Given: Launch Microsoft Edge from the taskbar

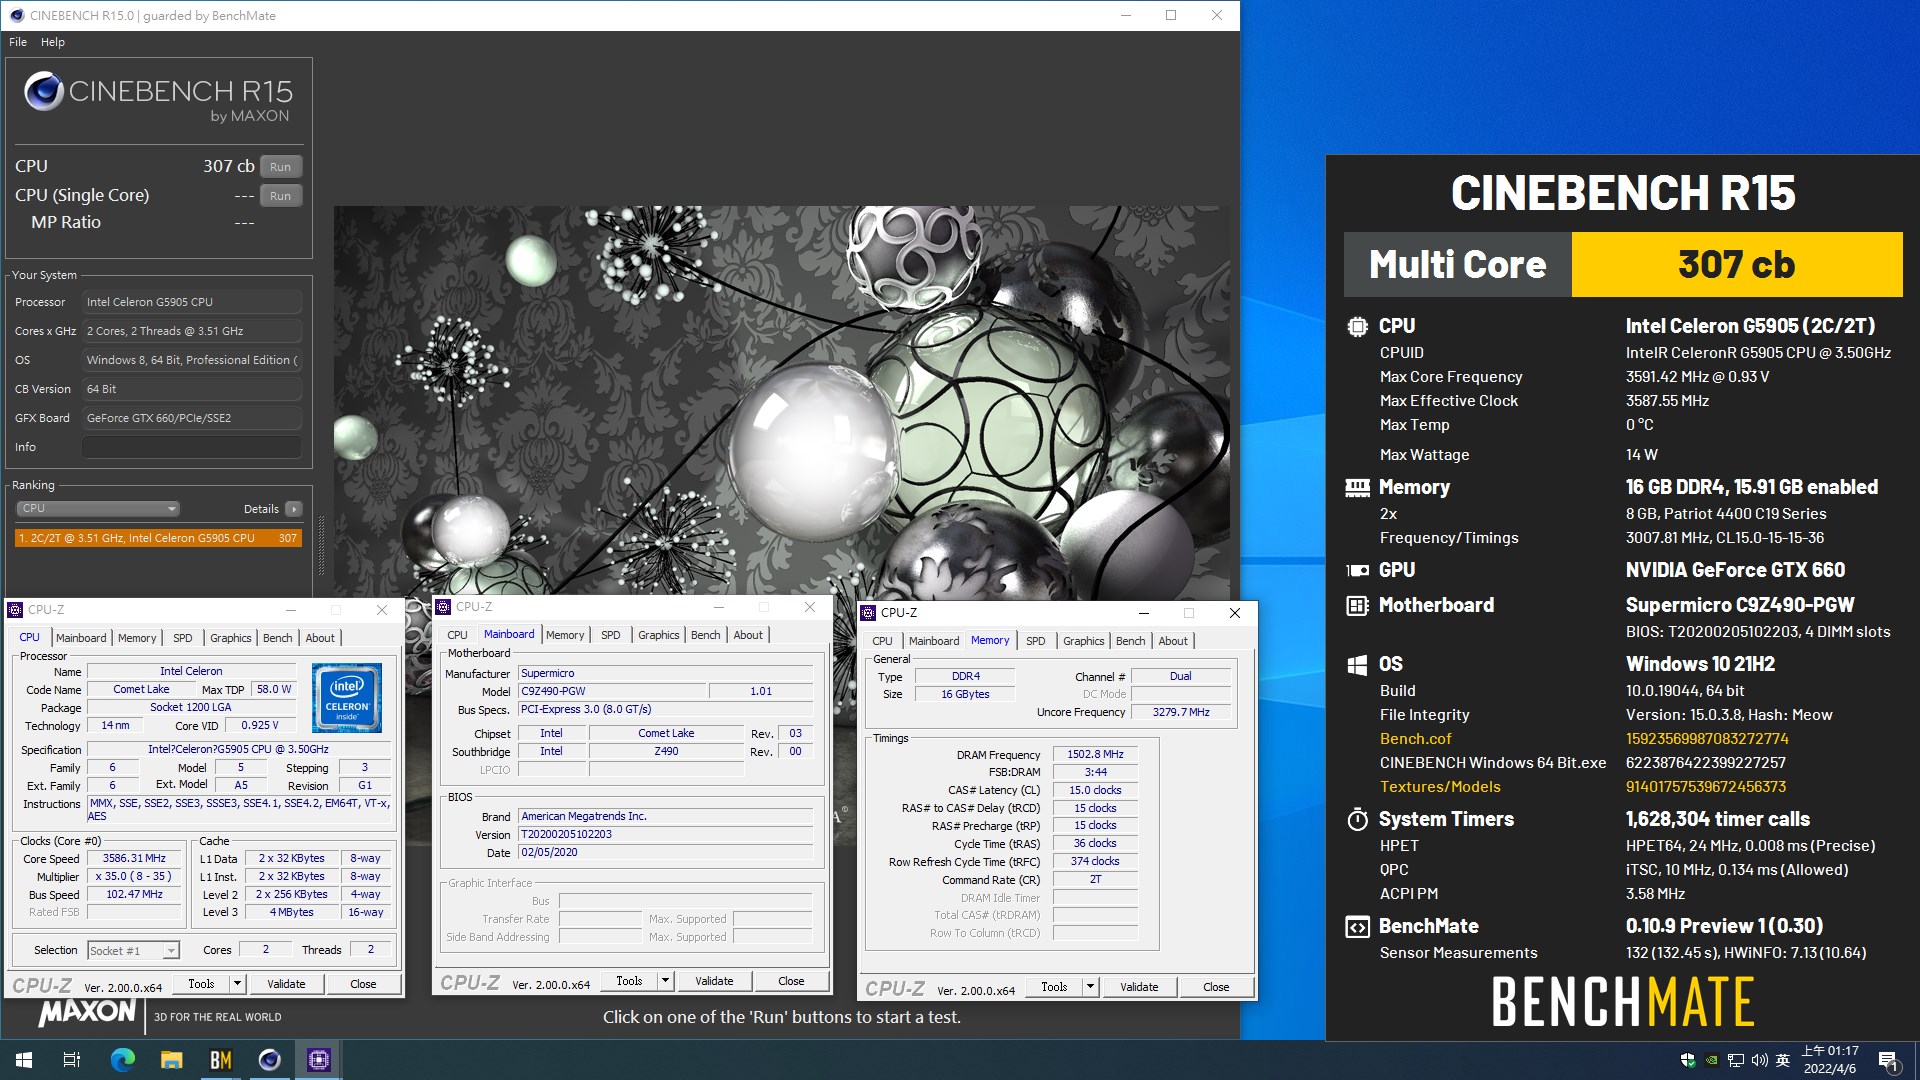Looking at the screenshot, I should pyautogui.click(x=122, y=1060).
